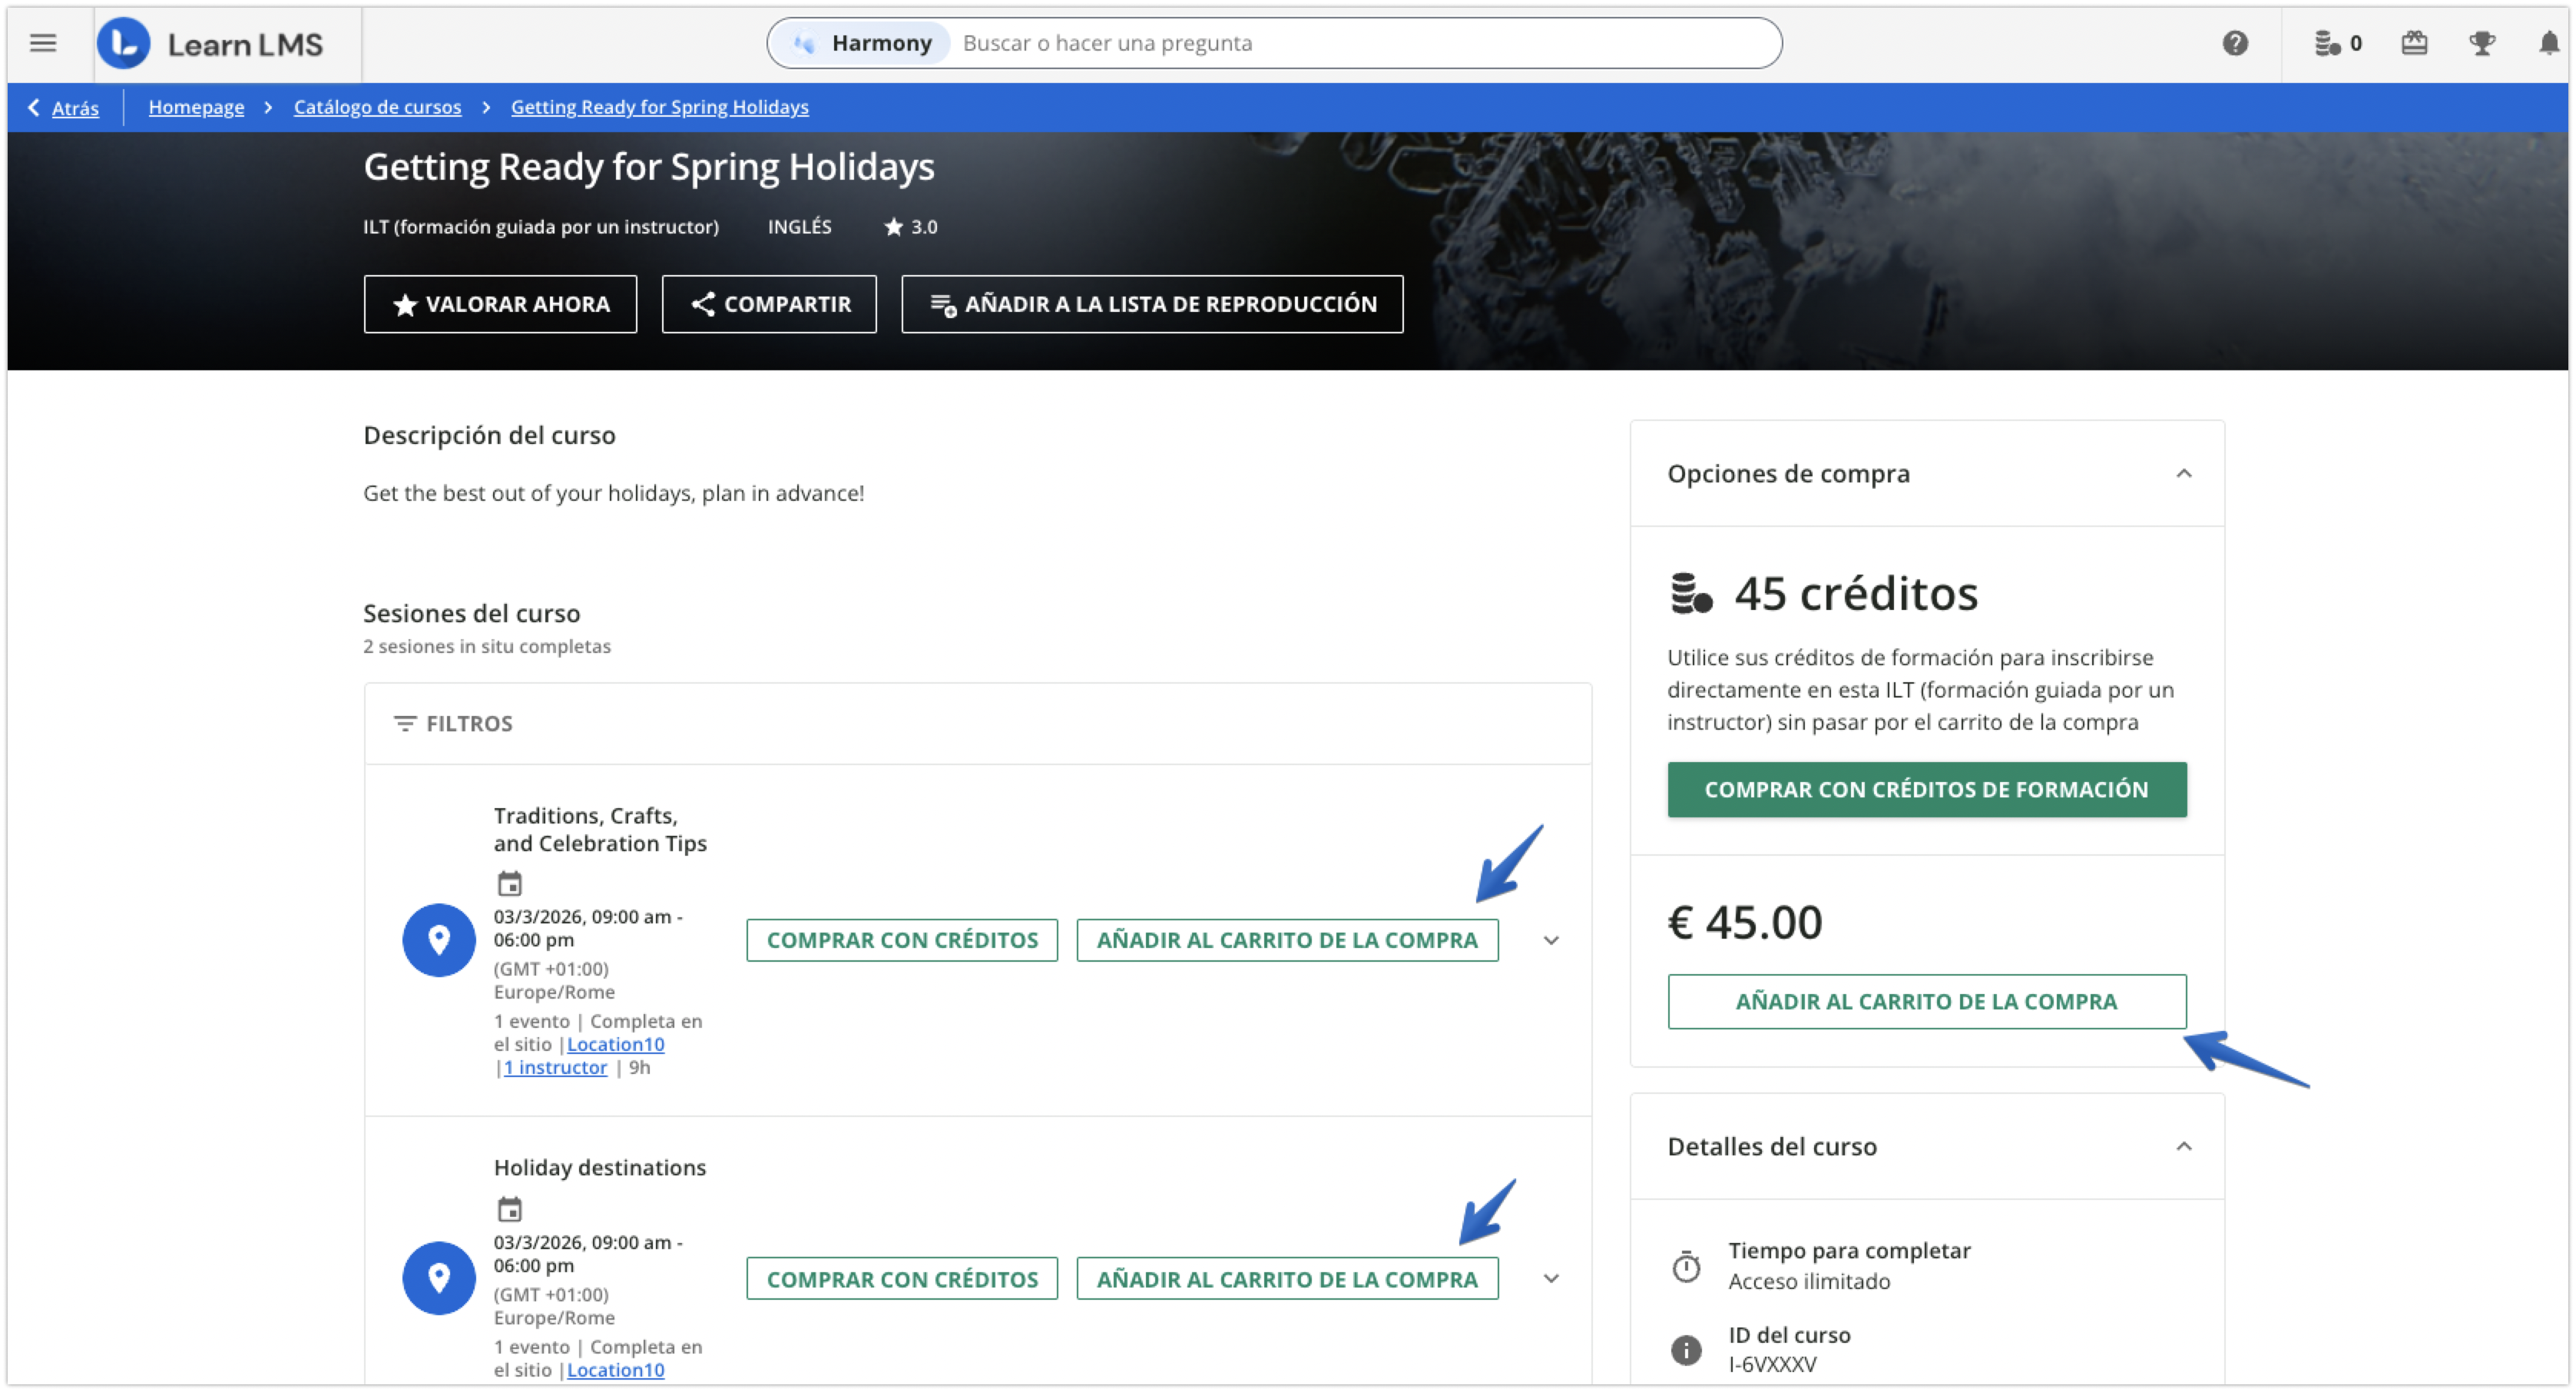Collapse the Detalles del curso section

click(x=2186, y=1147)
